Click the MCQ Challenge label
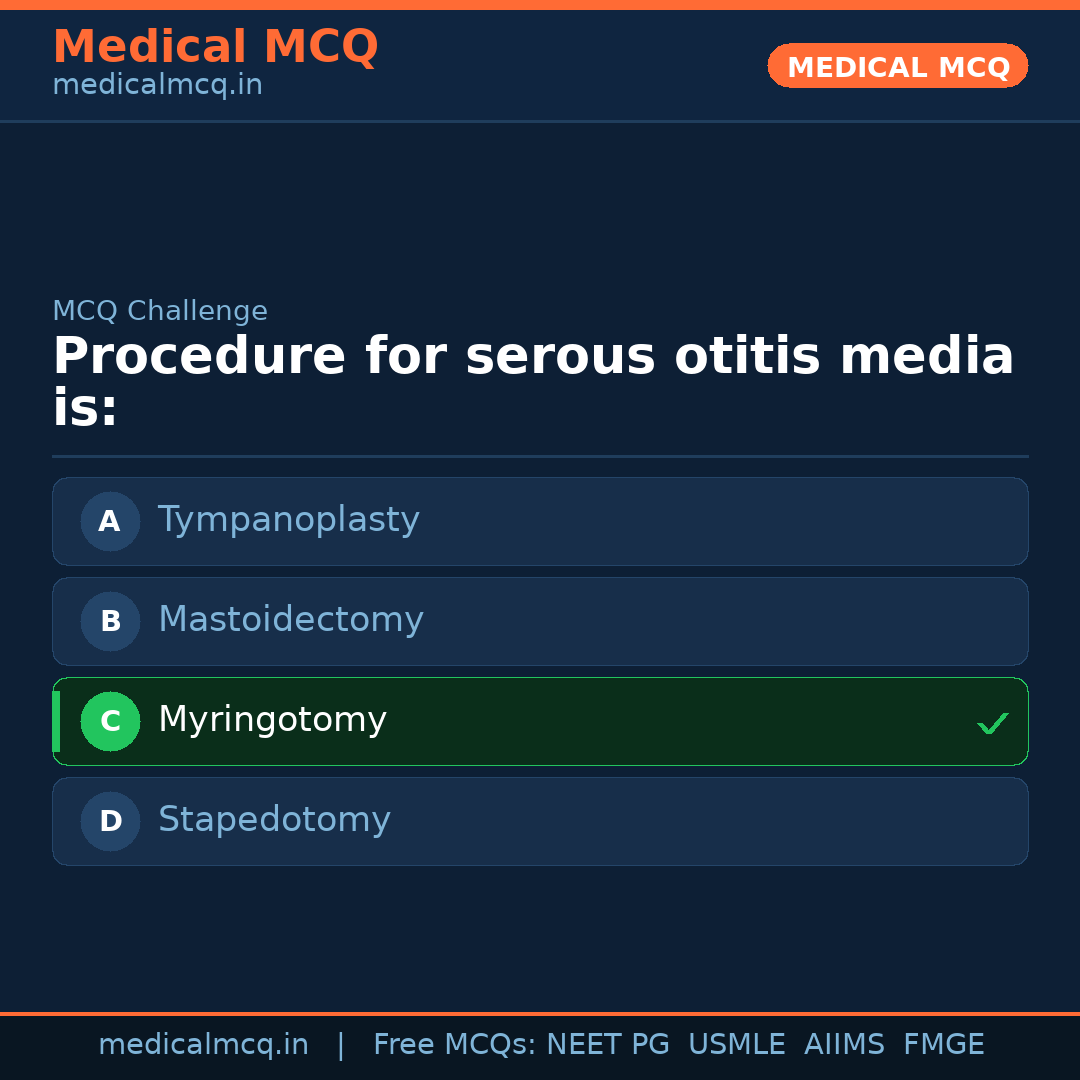This screenshot has height=1080, width=1080. coord(160,311)
